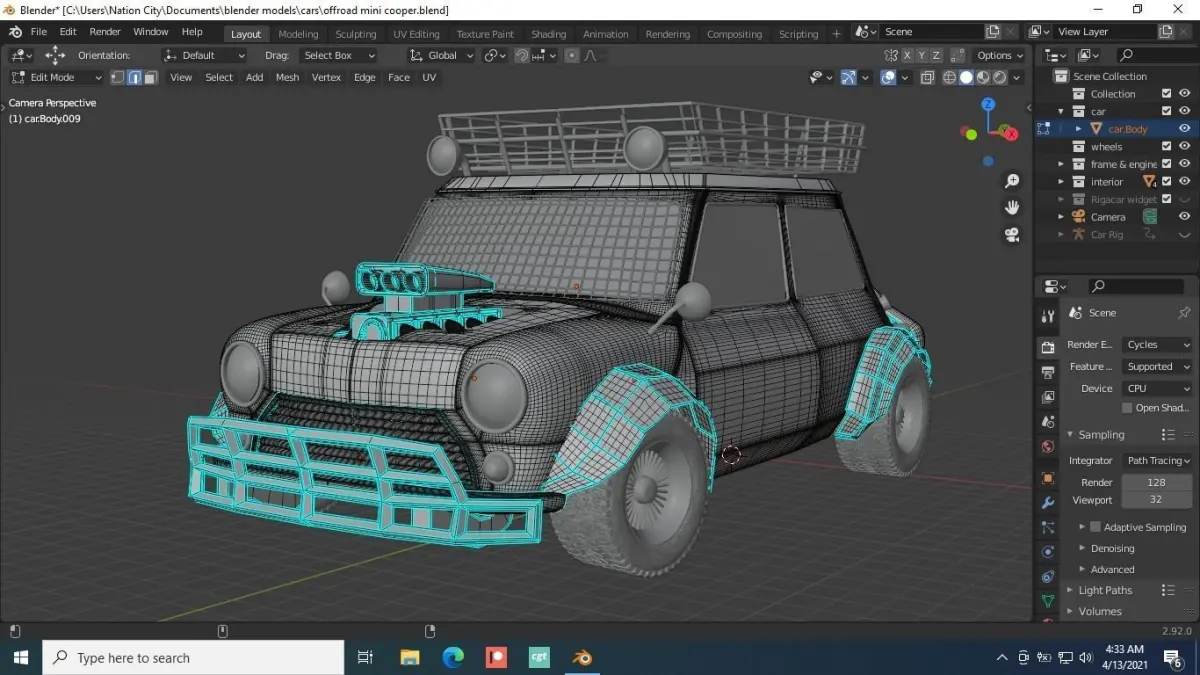Open the Edit Mode dropdown
The height and width of the screenshot is (675, 1200).
56,77
